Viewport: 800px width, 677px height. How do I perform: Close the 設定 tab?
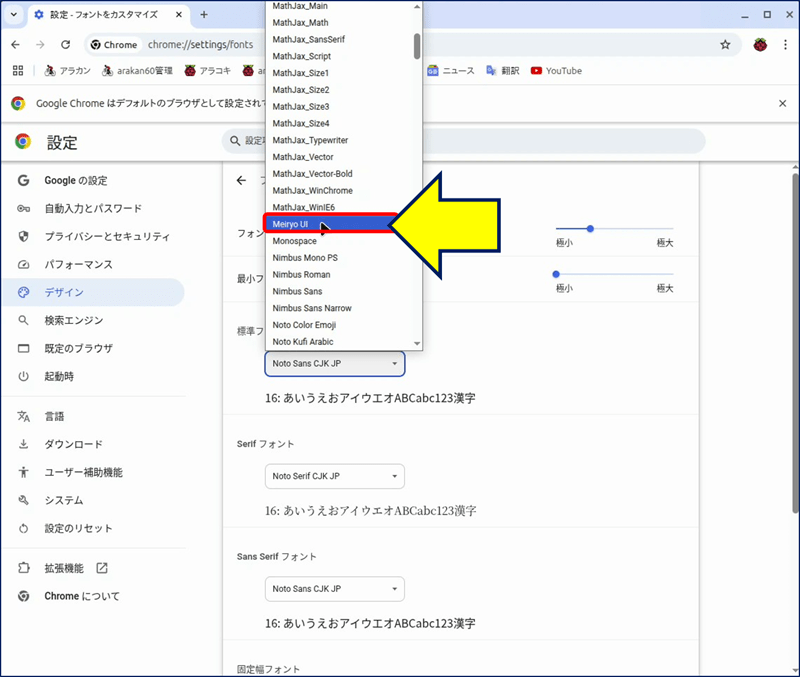[179, 15]
